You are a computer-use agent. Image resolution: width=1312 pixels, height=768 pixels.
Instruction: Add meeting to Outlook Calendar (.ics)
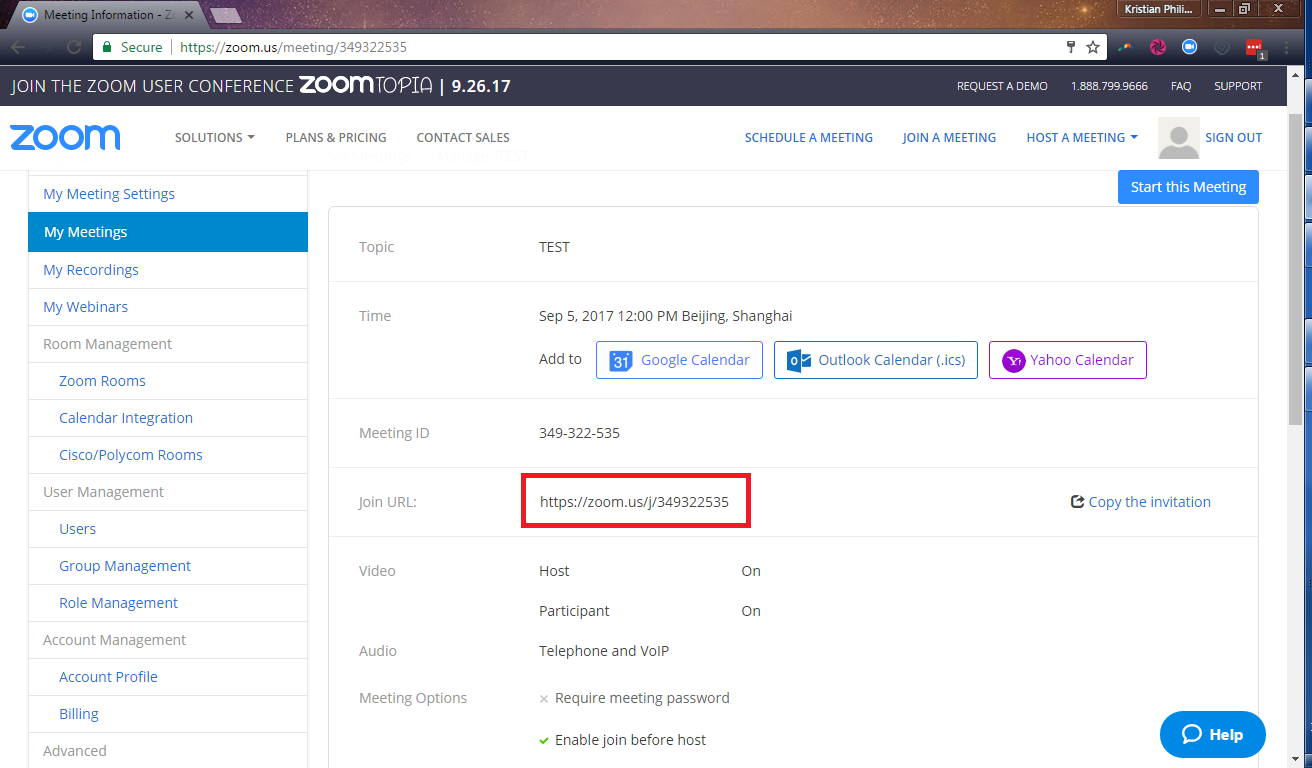click(876, 360)
